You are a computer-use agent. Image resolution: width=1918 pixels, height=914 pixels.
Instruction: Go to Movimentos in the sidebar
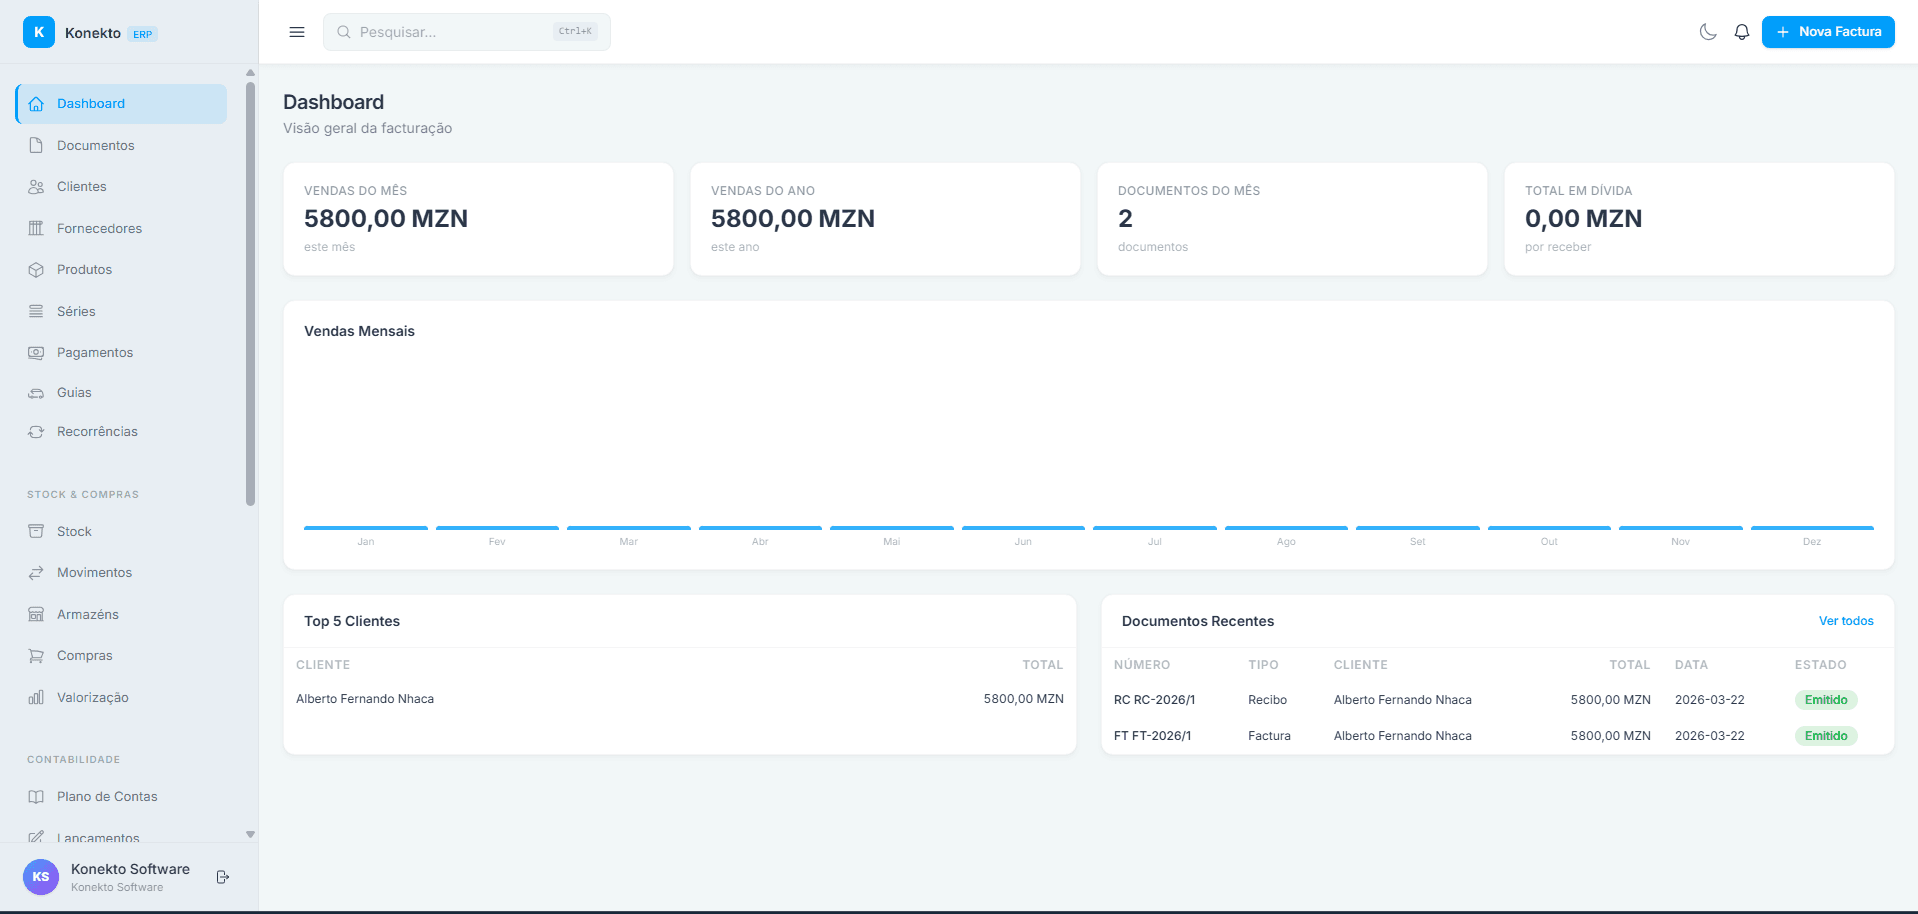122,573
